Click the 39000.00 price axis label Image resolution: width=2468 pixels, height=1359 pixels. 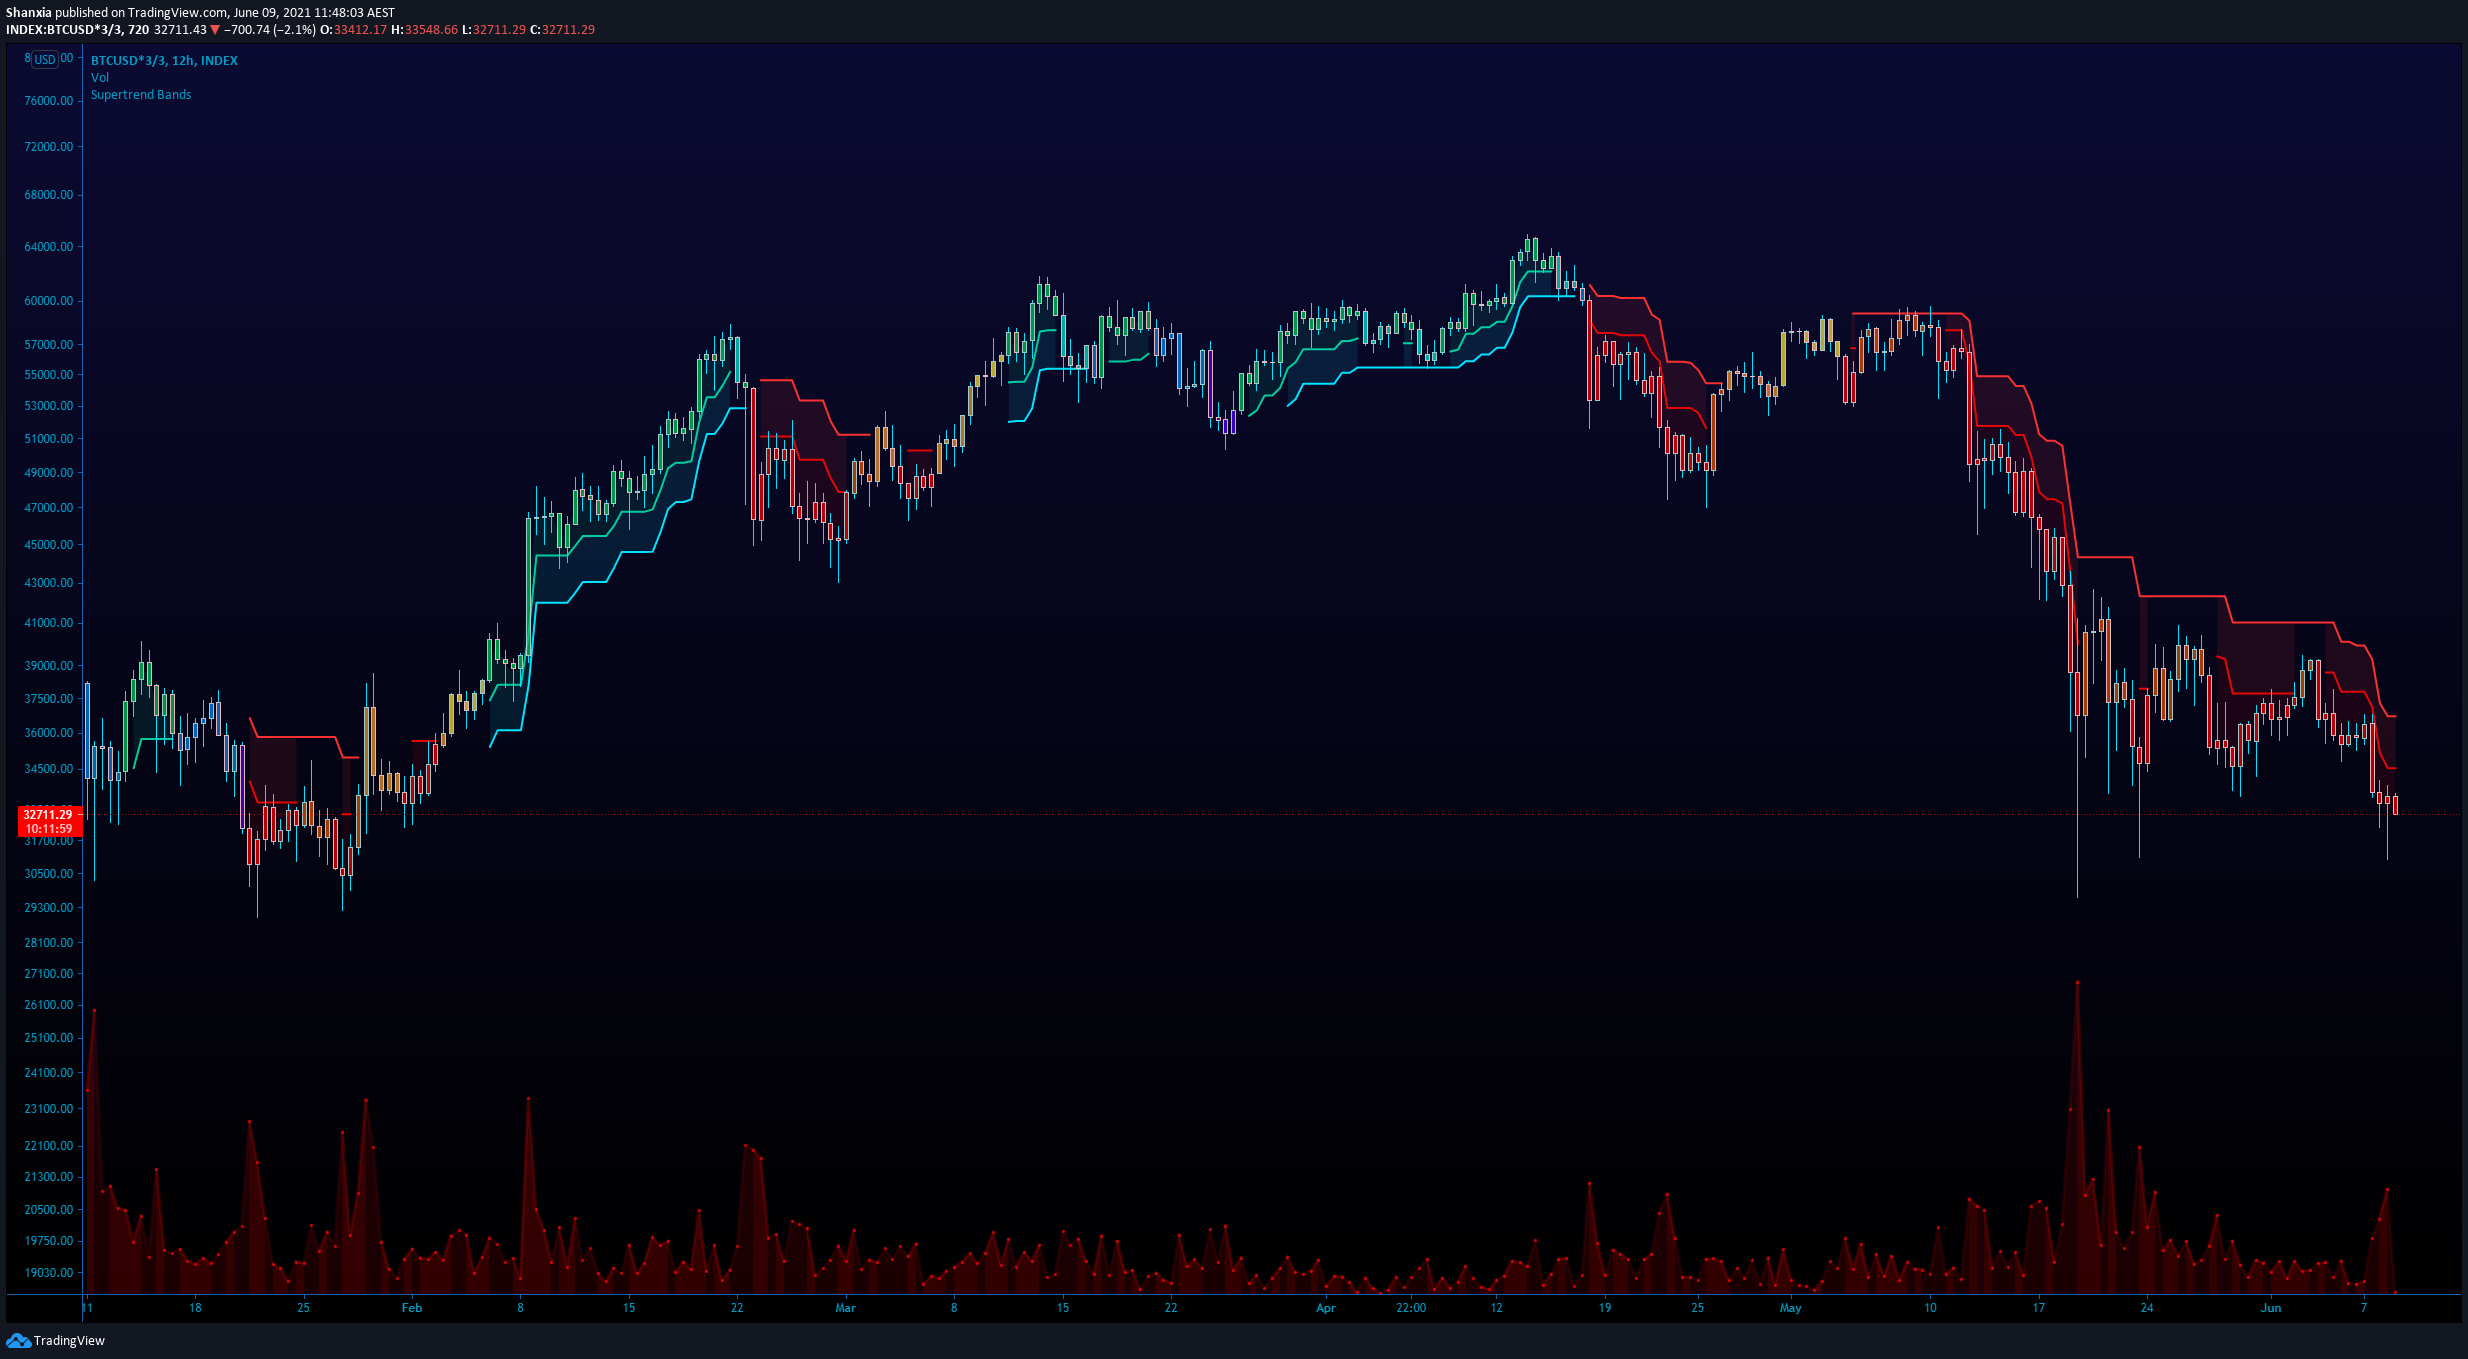pos(49,666)
